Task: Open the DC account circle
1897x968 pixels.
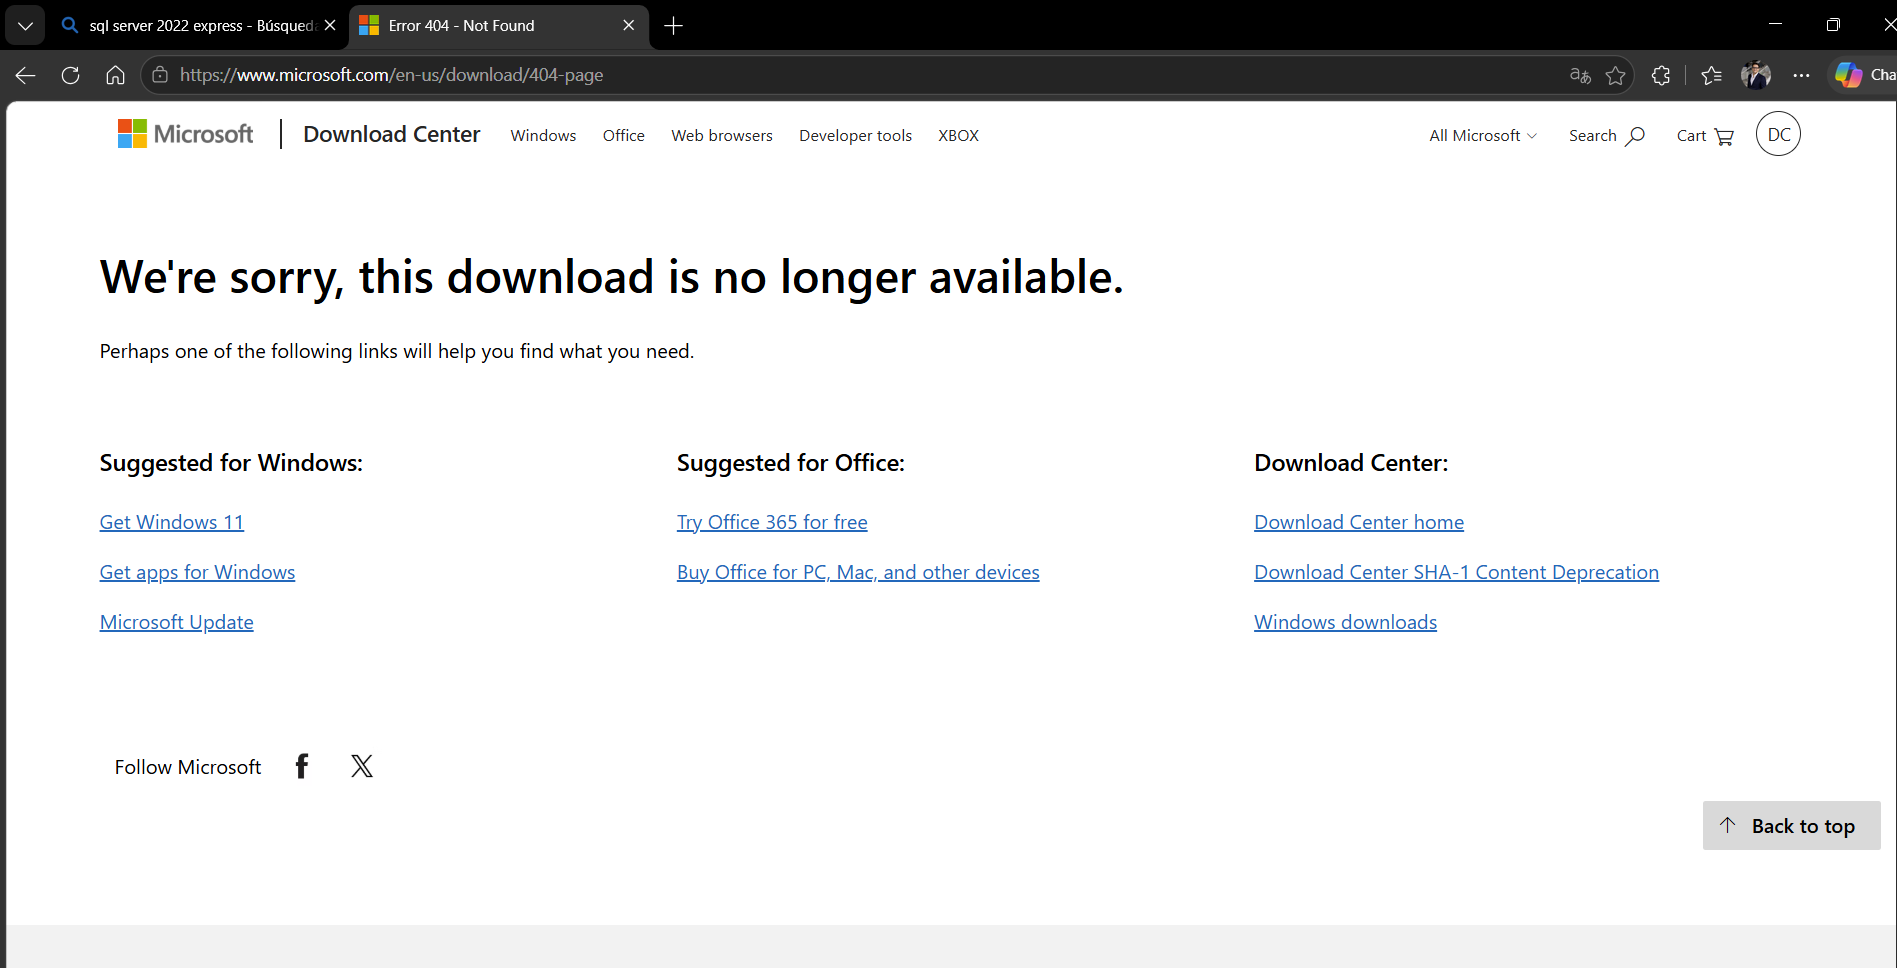Action: [x=1778, y=134]
